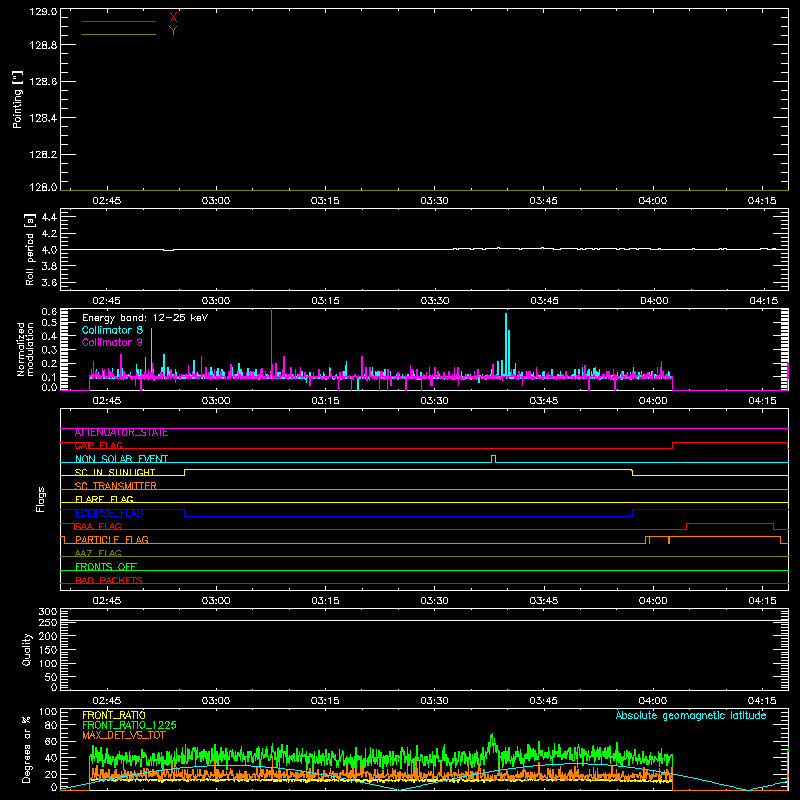This screenshot has height=800, width=800.
Task: Click the ECLIPSE_FLAG label
Action: click(x=109, y=513)
